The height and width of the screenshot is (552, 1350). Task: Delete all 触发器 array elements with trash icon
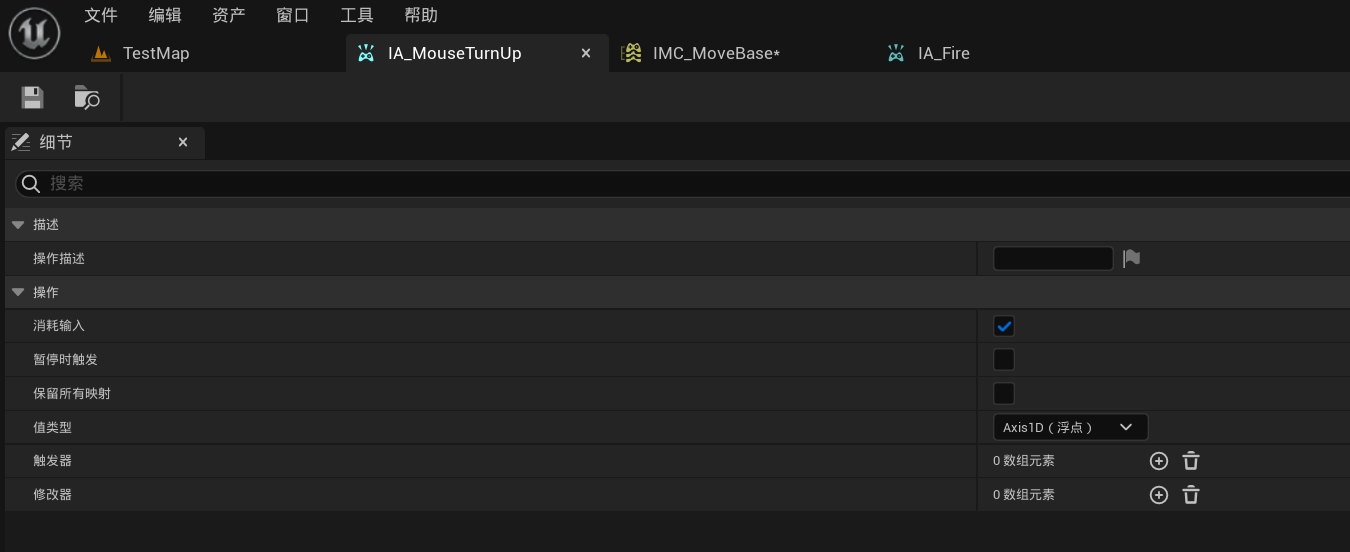pyautogui.click(x=1191, y=461)
